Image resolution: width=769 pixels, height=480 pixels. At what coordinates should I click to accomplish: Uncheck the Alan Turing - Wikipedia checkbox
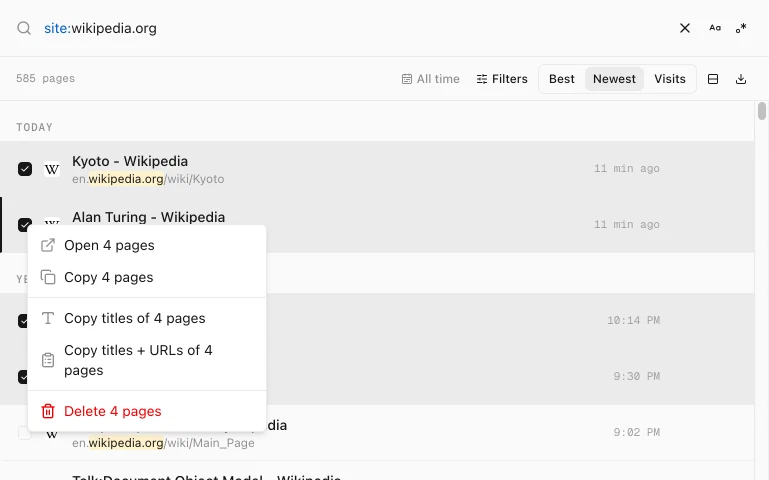25,223
